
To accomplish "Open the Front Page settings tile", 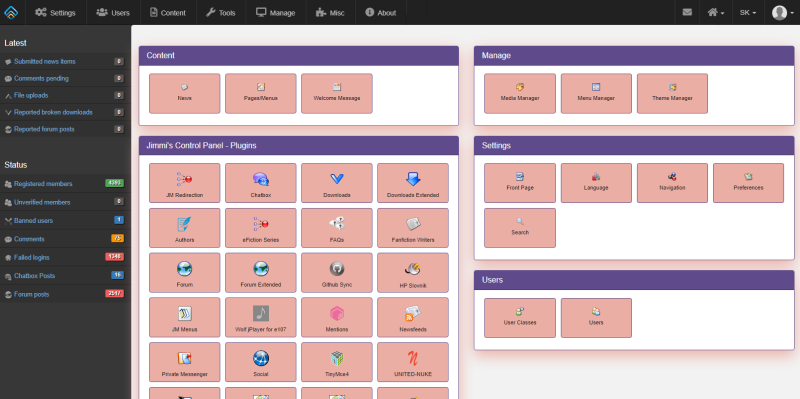I will (520, 183).
